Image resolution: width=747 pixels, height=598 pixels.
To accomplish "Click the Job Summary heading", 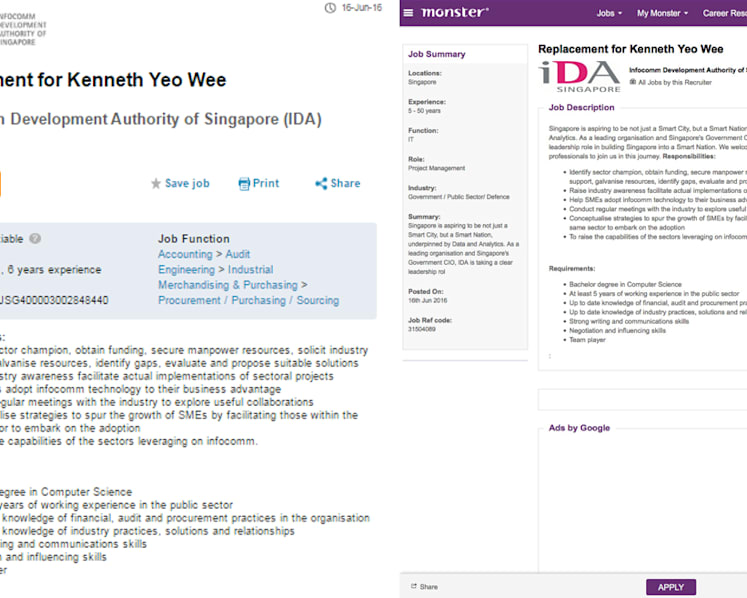I will [x=437, y=54].
